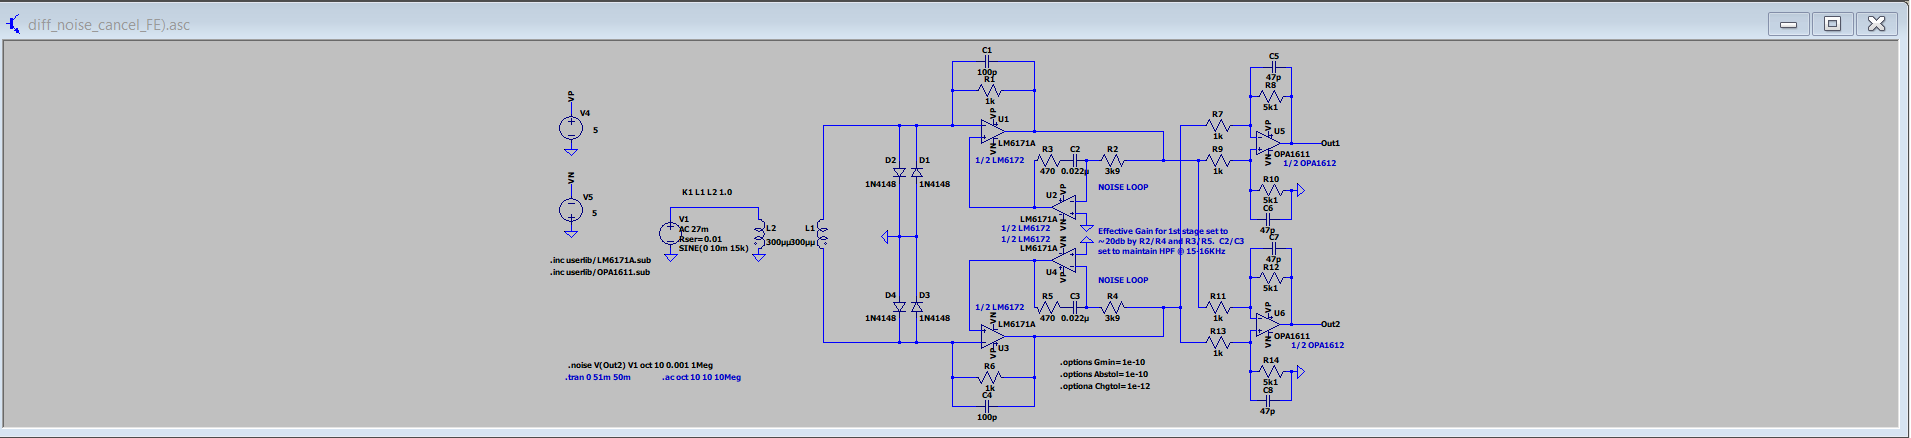Select resistor R11 symbol
1911x438 pixels.
tap(1218, 307)
